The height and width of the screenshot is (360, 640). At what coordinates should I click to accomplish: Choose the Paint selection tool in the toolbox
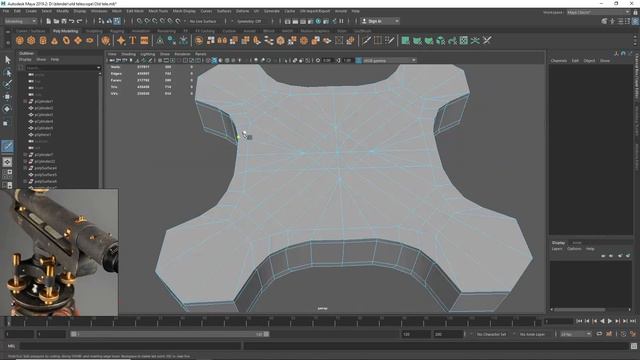tap(7, 84)
